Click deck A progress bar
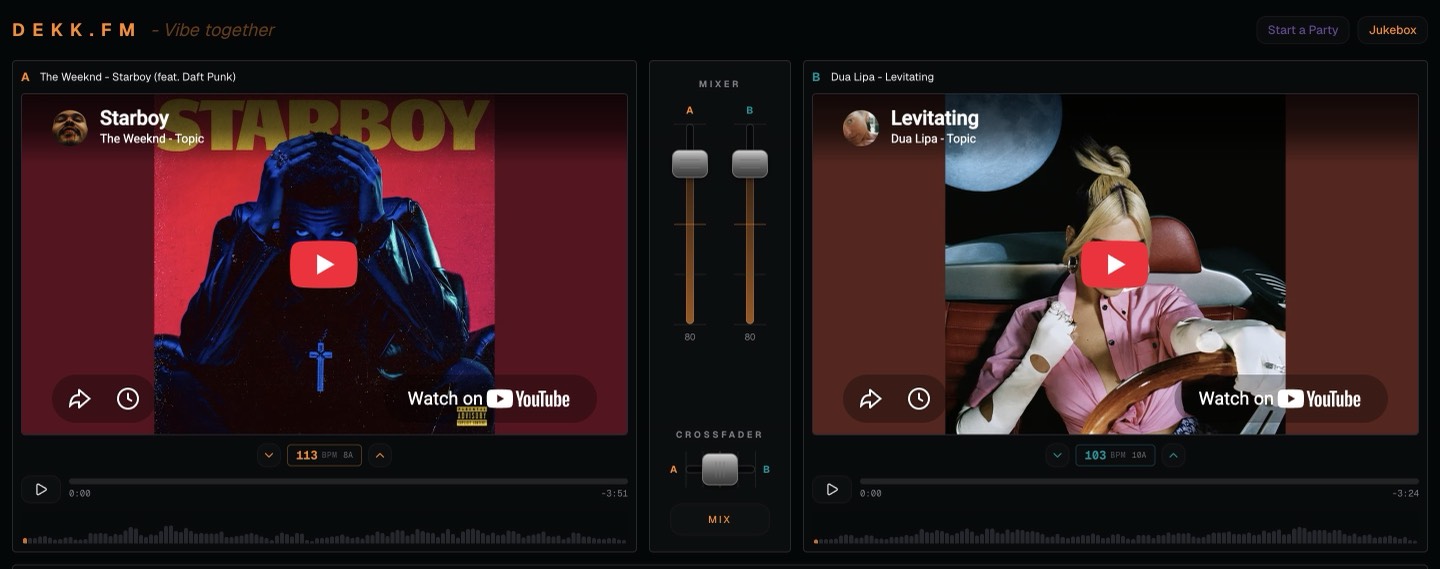Screen dimensions: 1440x569 348,481
